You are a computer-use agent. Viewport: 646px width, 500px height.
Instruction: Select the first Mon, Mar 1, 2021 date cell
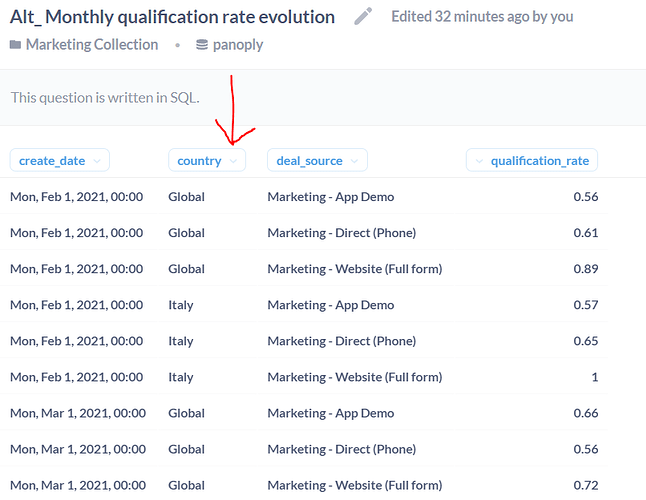78,413
